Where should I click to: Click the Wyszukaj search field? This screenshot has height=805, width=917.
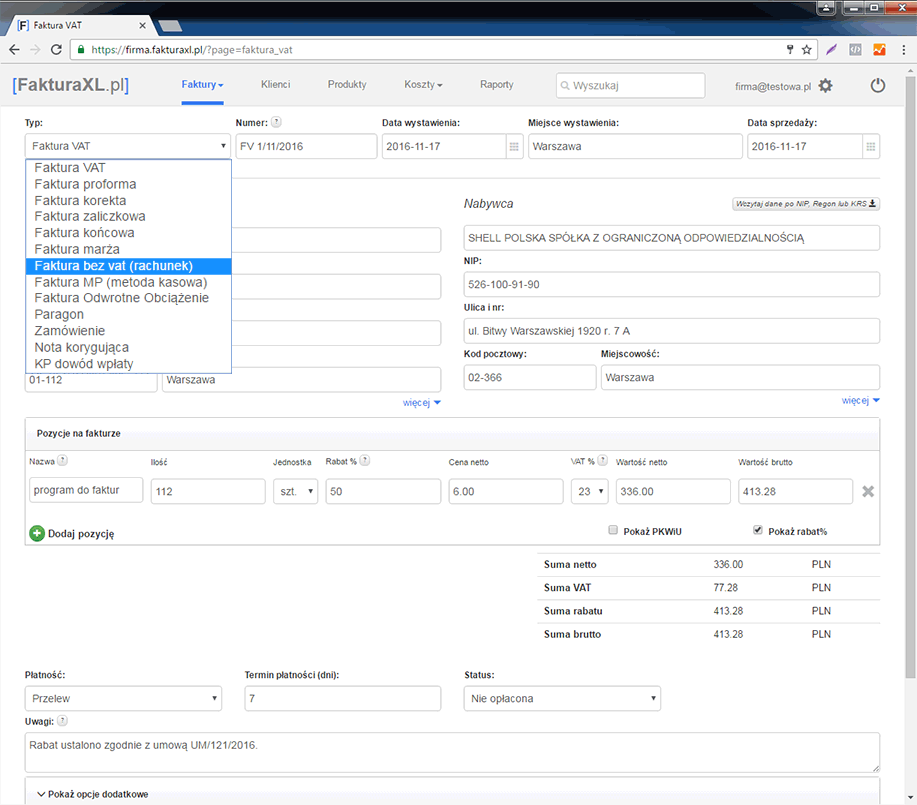pyautogui.click(x=630, y=86)
